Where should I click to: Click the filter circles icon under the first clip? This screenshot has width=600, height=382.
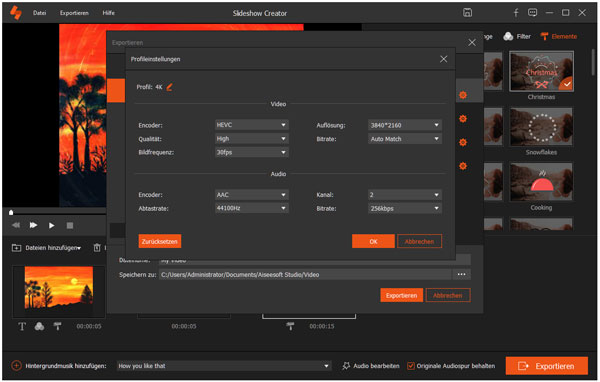point(39,326)
